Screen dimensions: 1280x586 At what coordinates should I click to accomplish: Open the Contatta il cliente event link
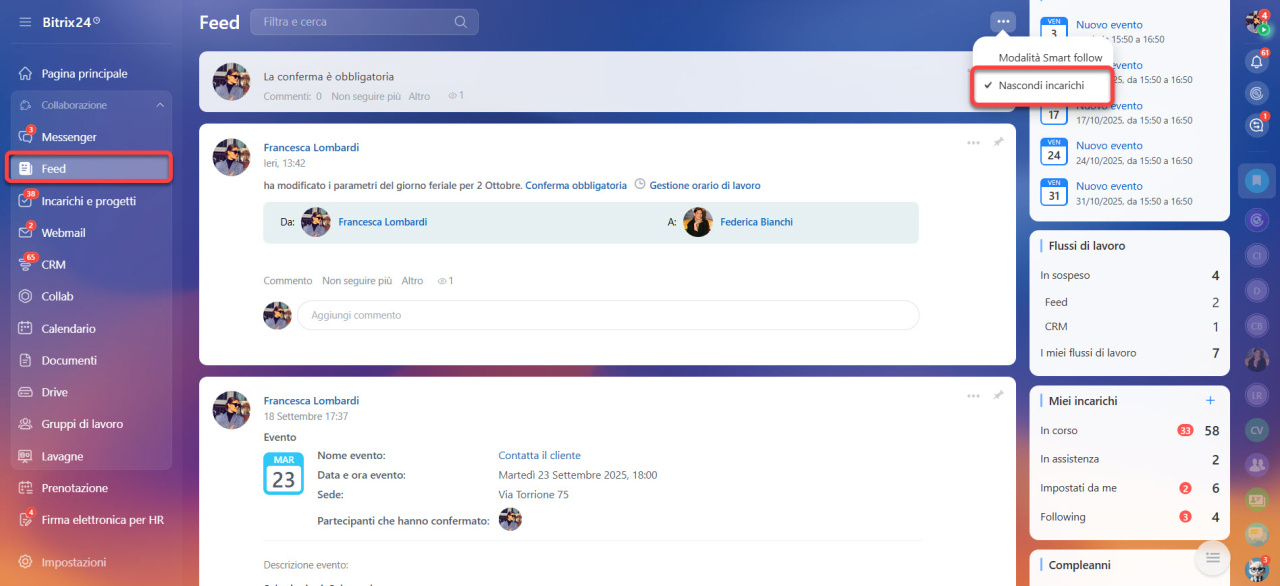point(539,455)
